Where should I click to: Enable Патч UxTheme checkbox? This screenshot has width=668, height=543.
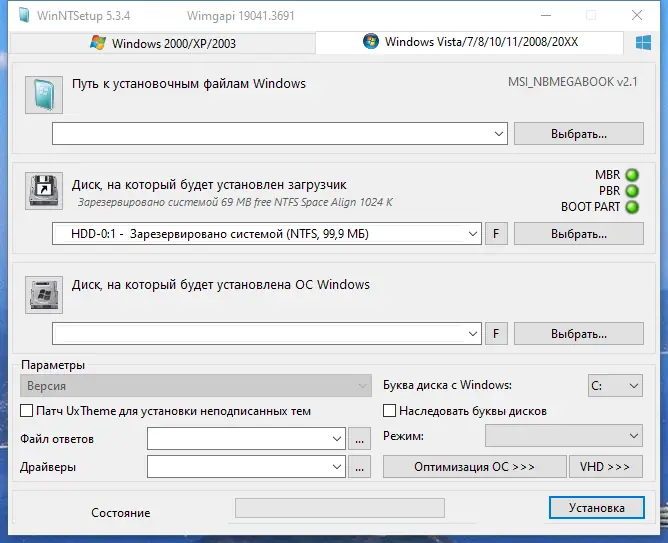26,411
